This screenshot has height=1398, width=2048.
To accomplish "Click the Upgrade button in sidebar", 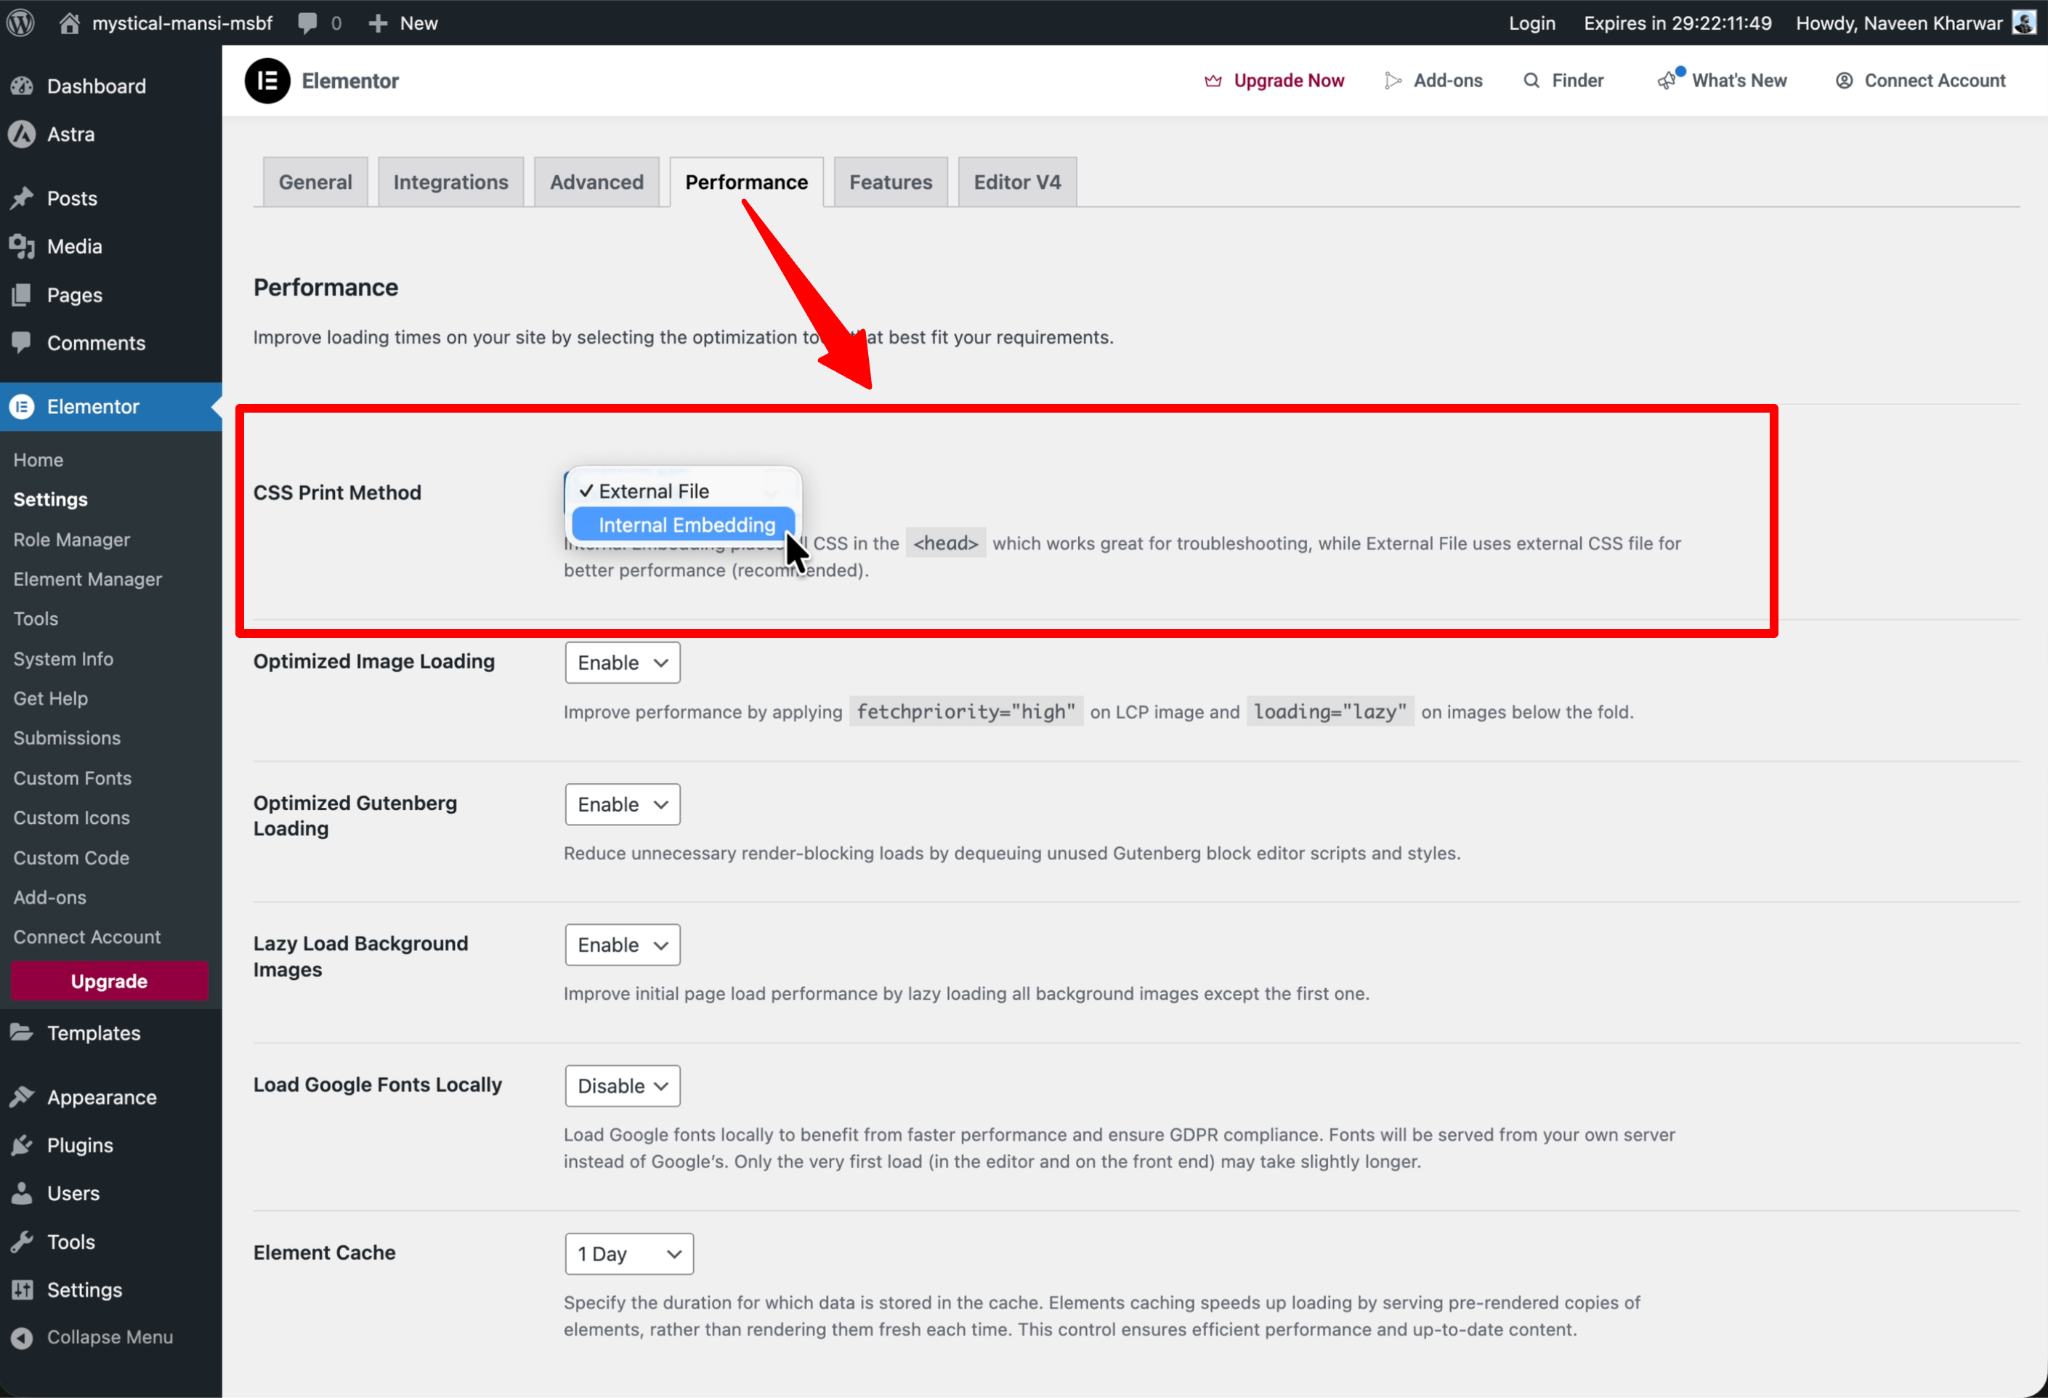I will click(x=109, y=981).
